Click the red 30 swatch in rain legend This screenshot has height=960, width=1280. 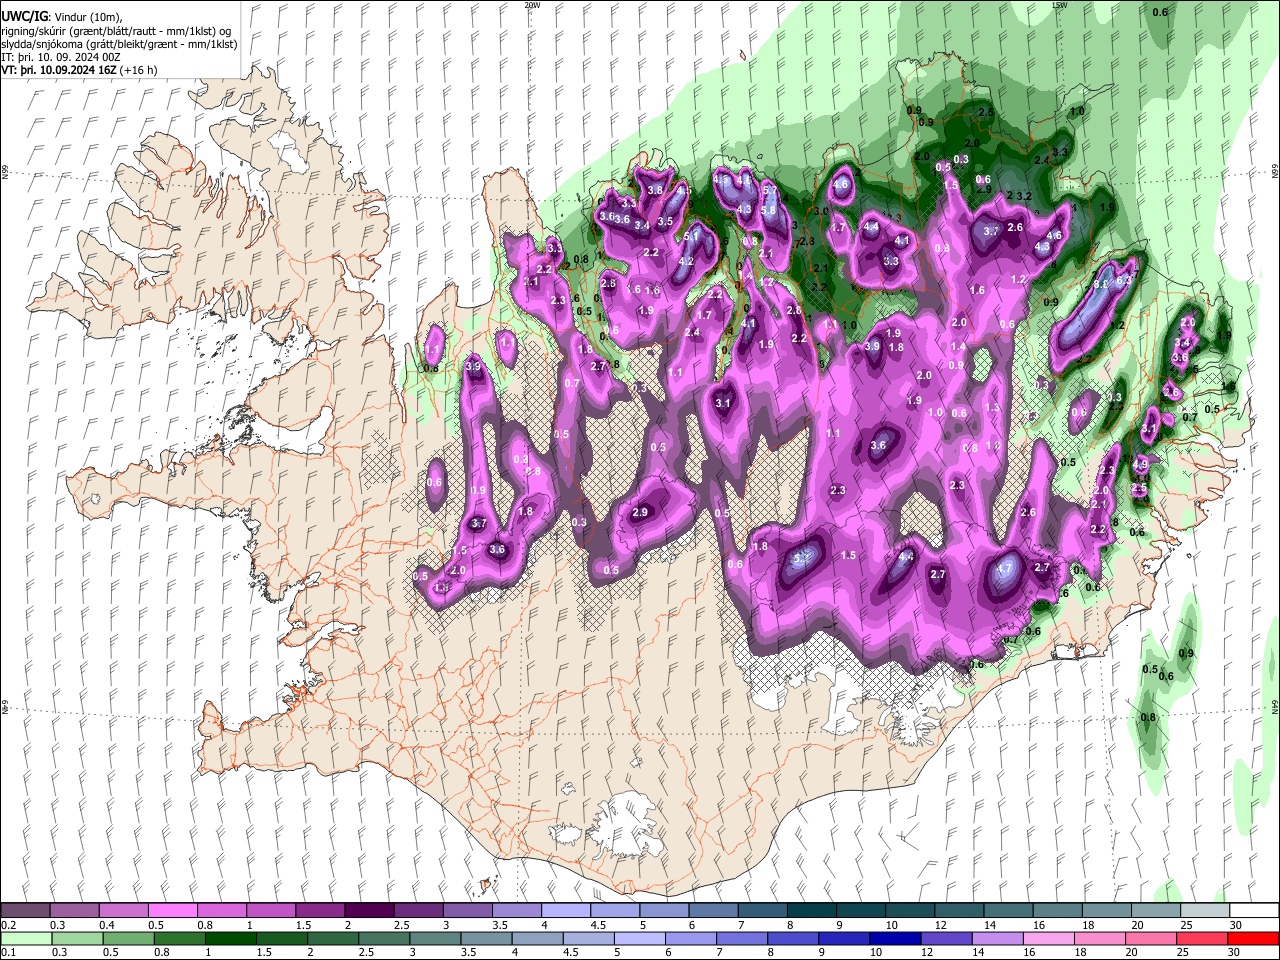(1253, 938)
